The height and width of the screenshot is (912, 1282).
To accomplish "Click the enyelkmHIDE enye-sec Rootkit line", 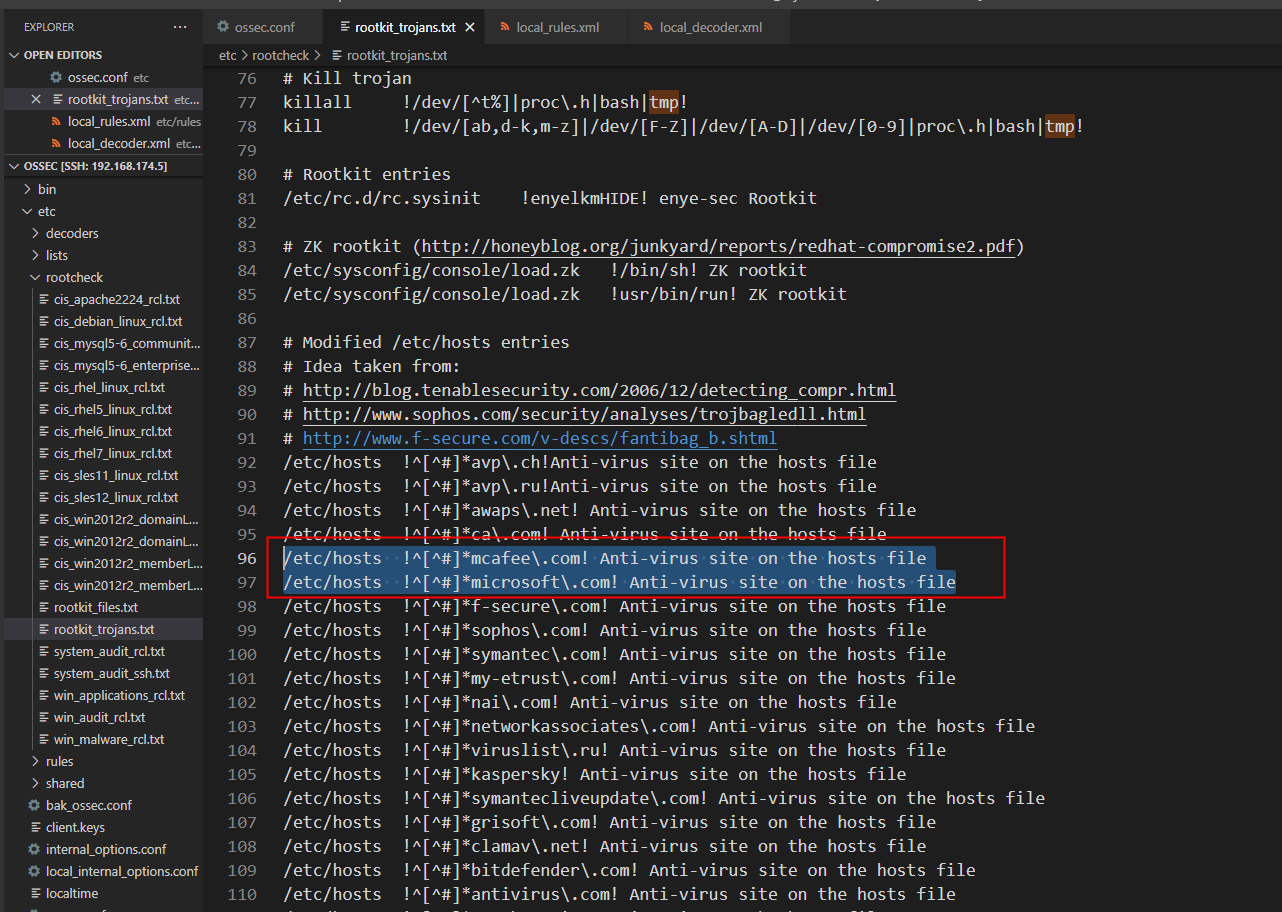I will coord(550,198).
